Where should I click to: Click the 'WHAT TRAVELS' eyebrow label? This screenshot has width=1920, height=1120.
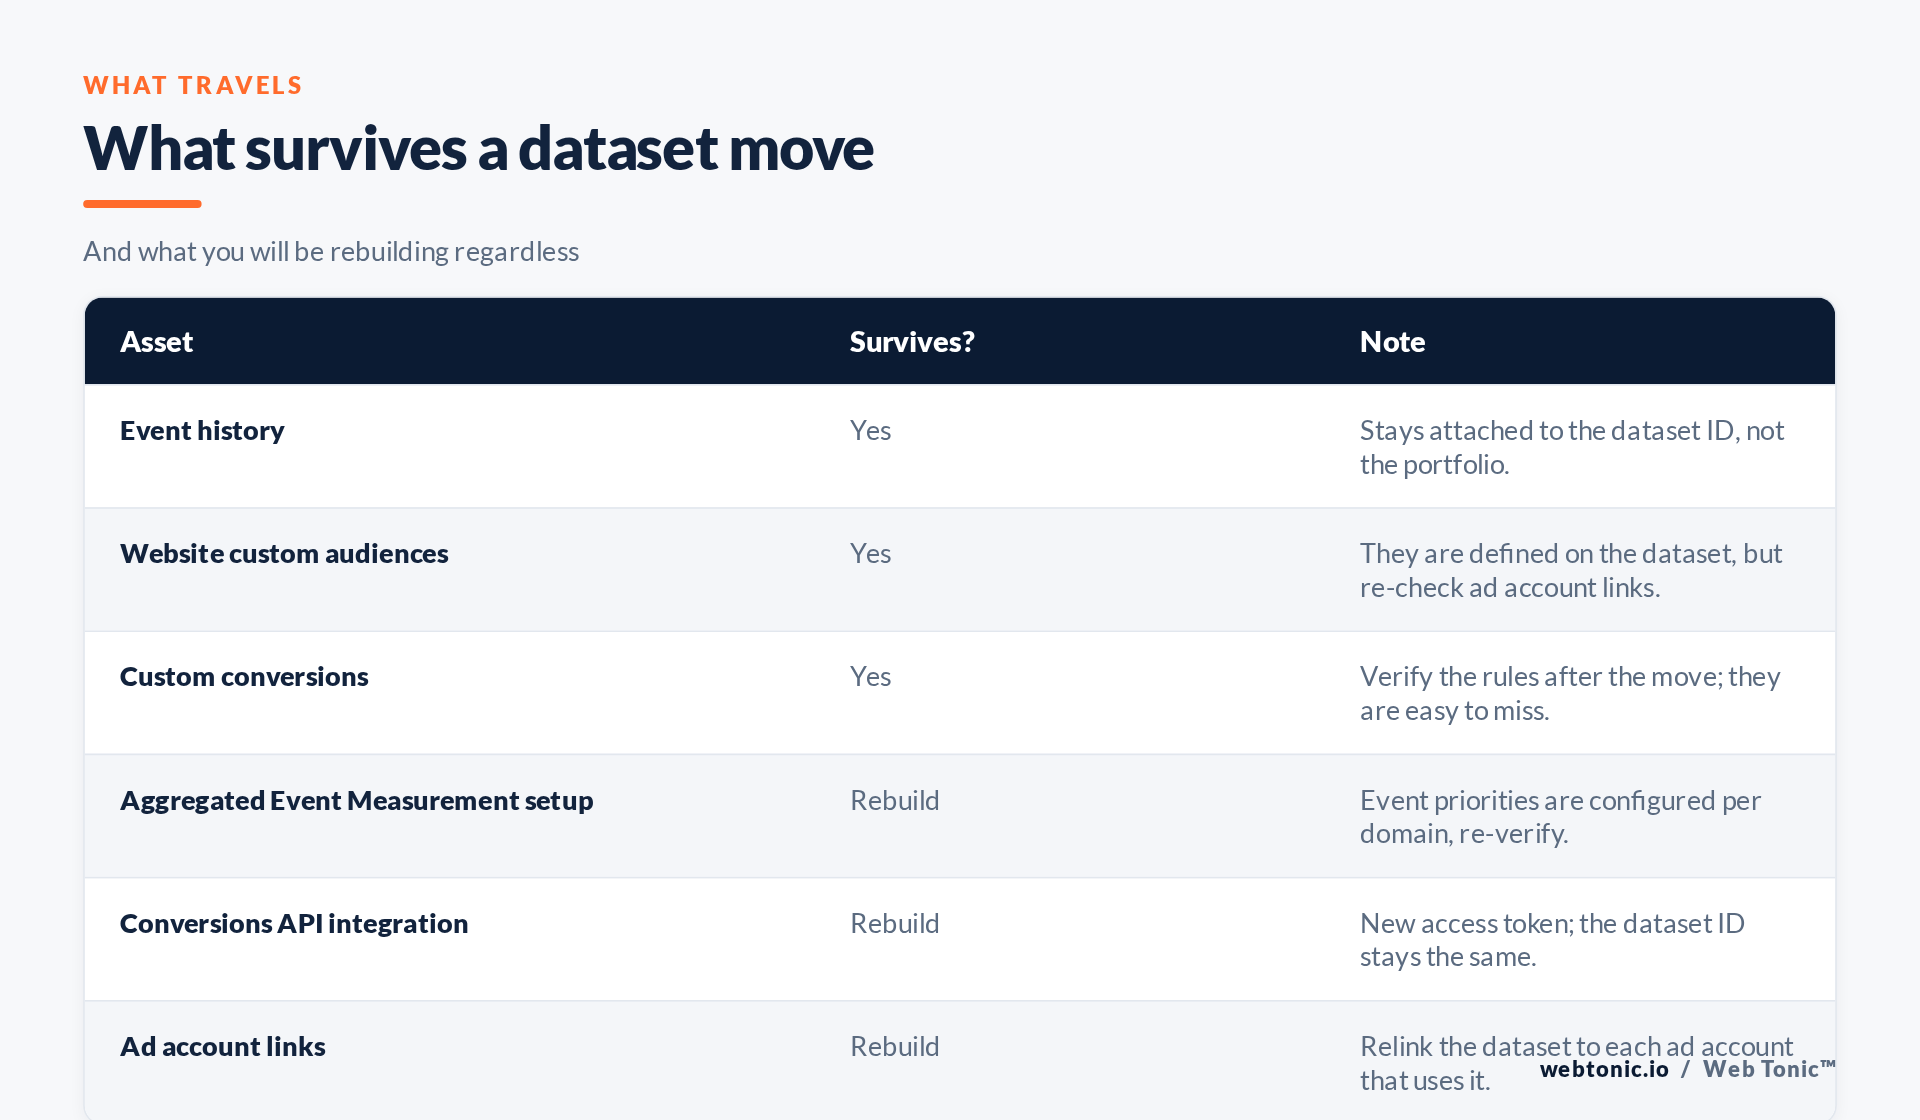pos(192,86)
